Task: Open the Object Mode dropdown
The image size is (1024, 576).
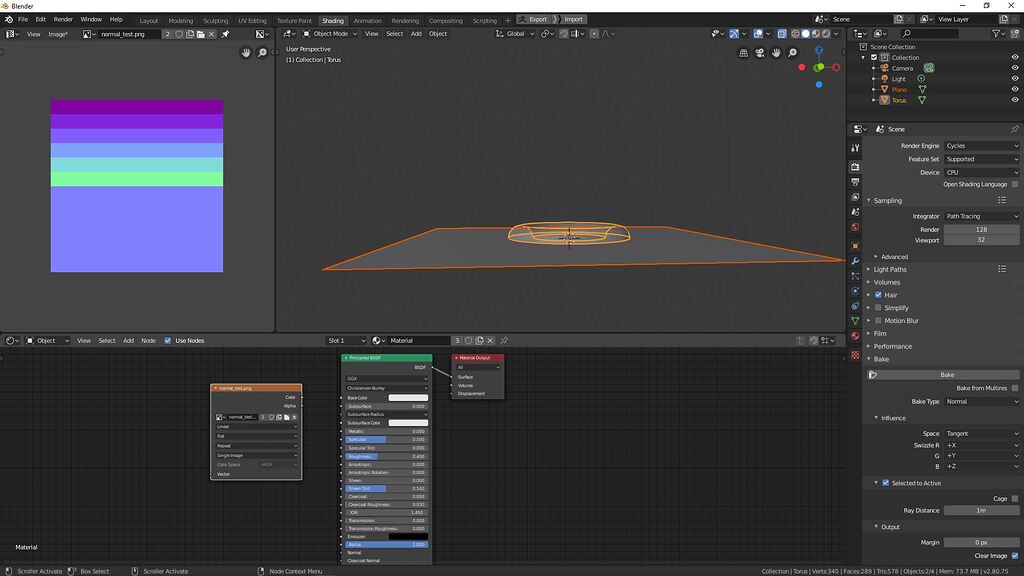Action: coord(330,34)
